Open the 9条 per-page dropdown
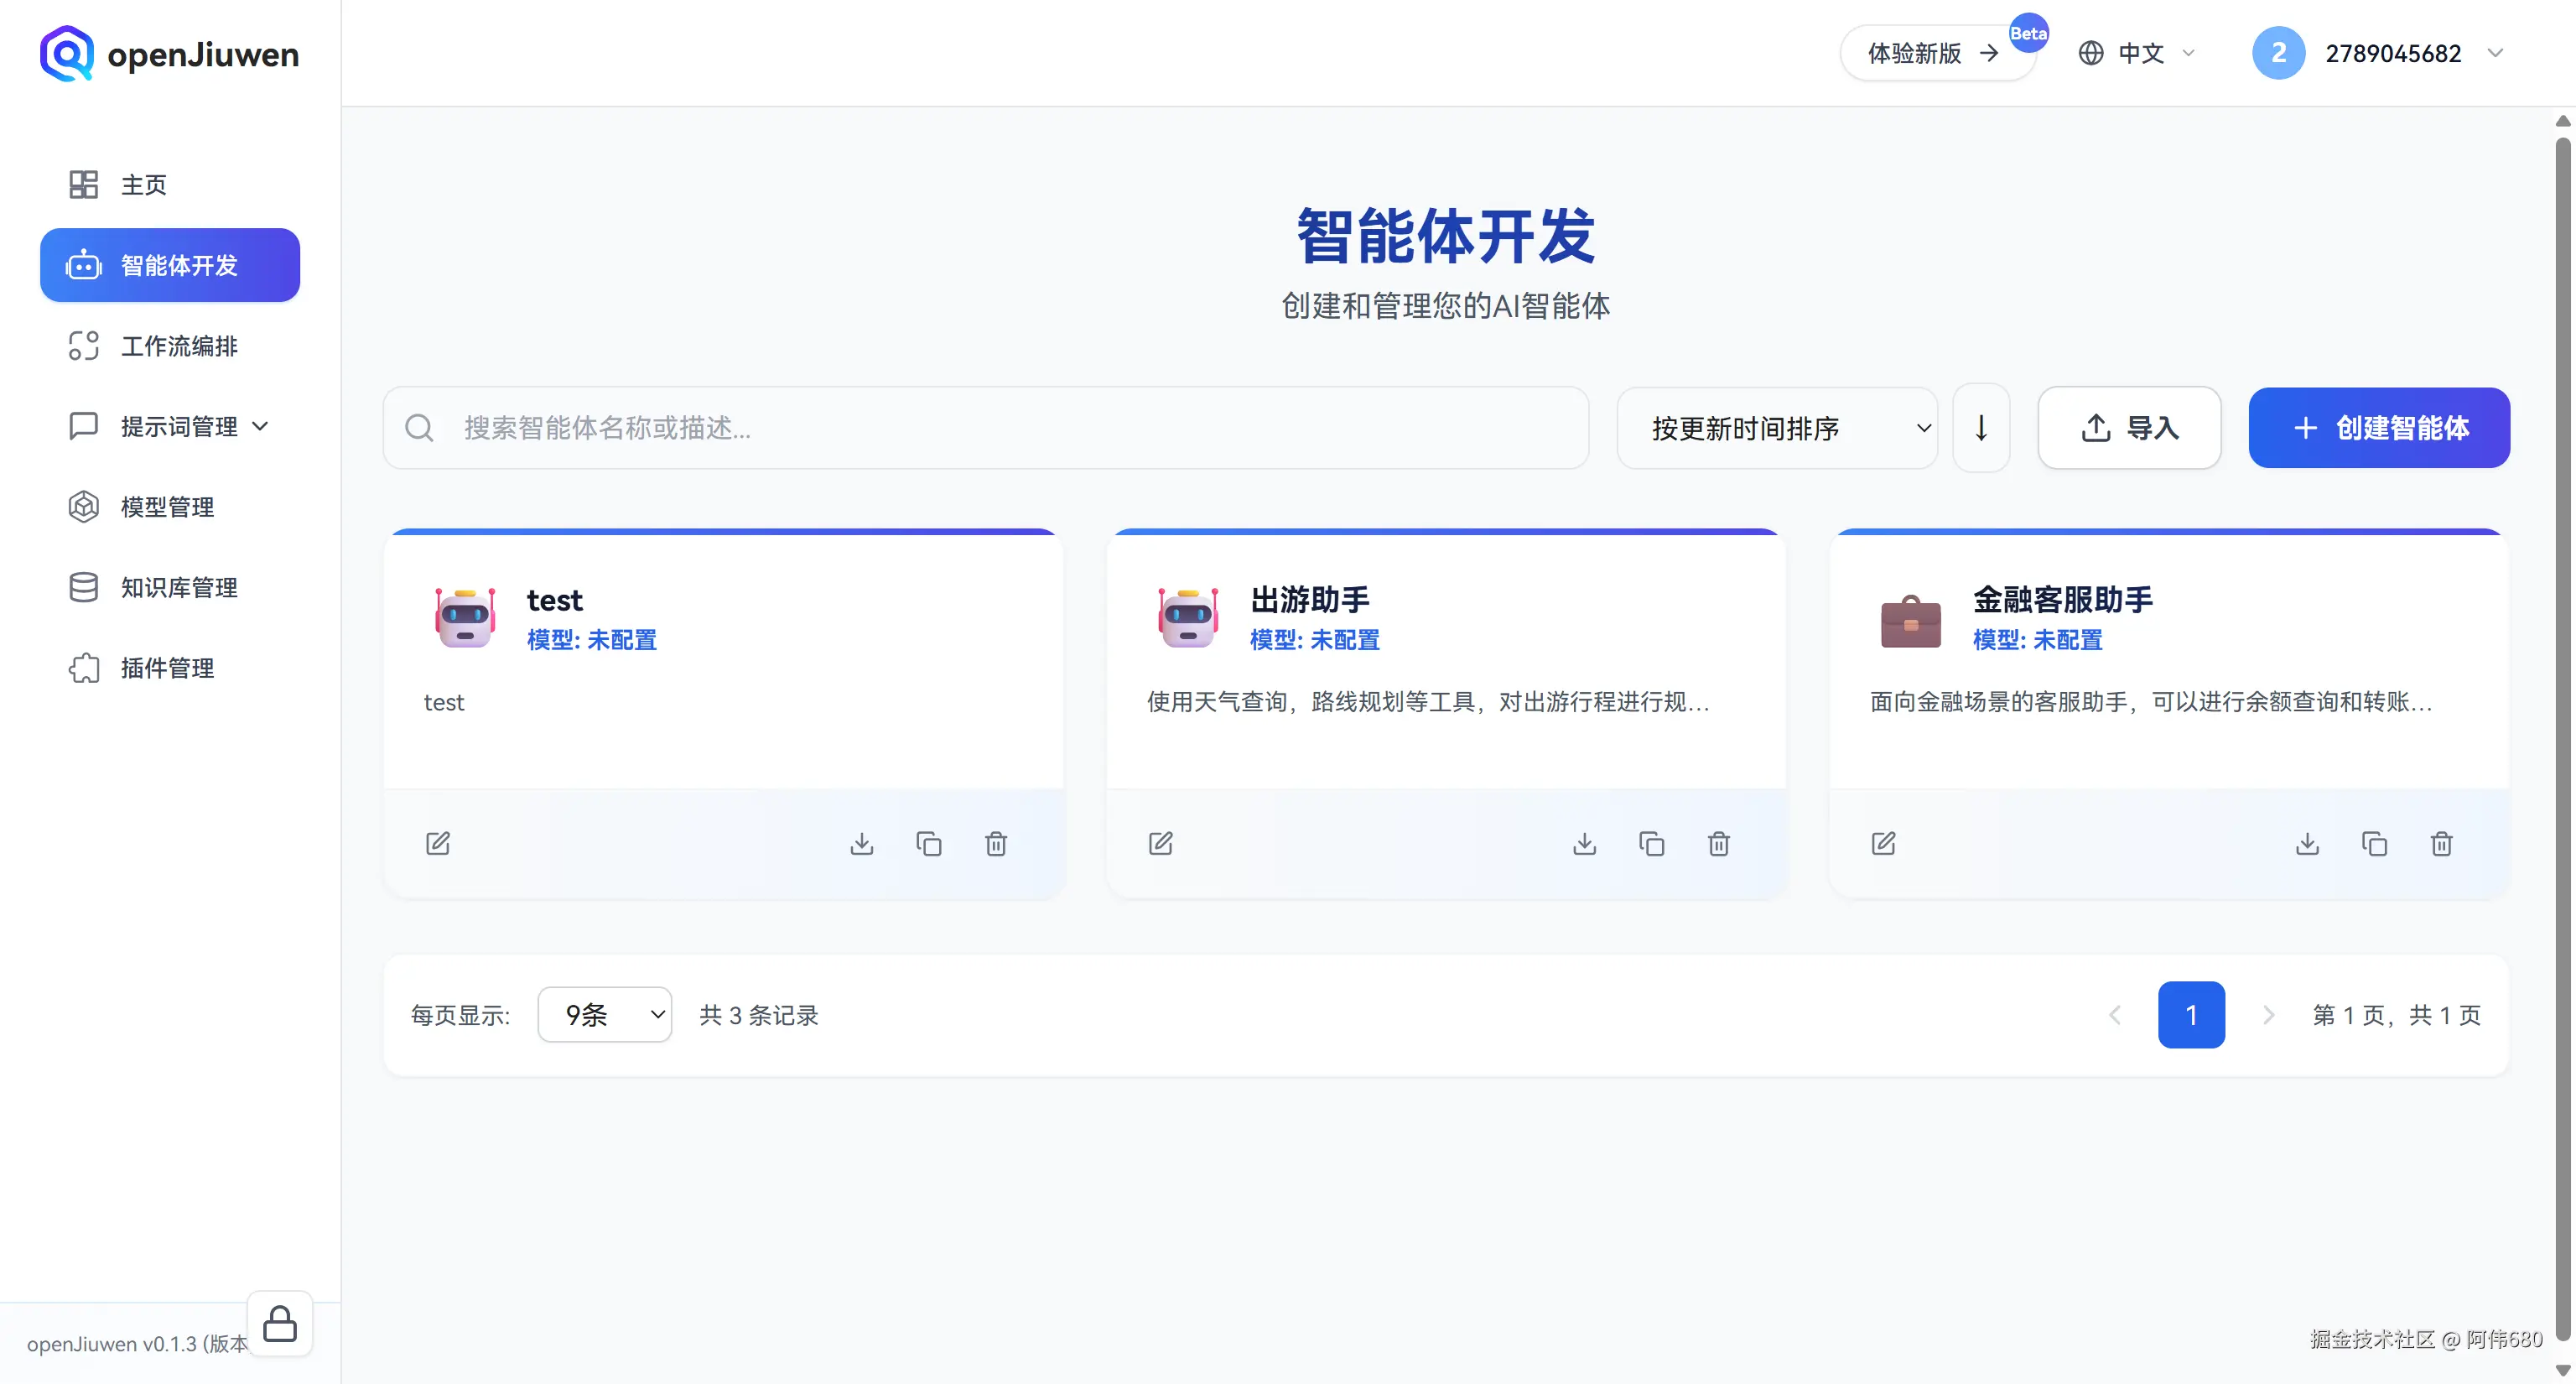The width and height of the screenshot is (2576, 1384). tap(604, 1014)
